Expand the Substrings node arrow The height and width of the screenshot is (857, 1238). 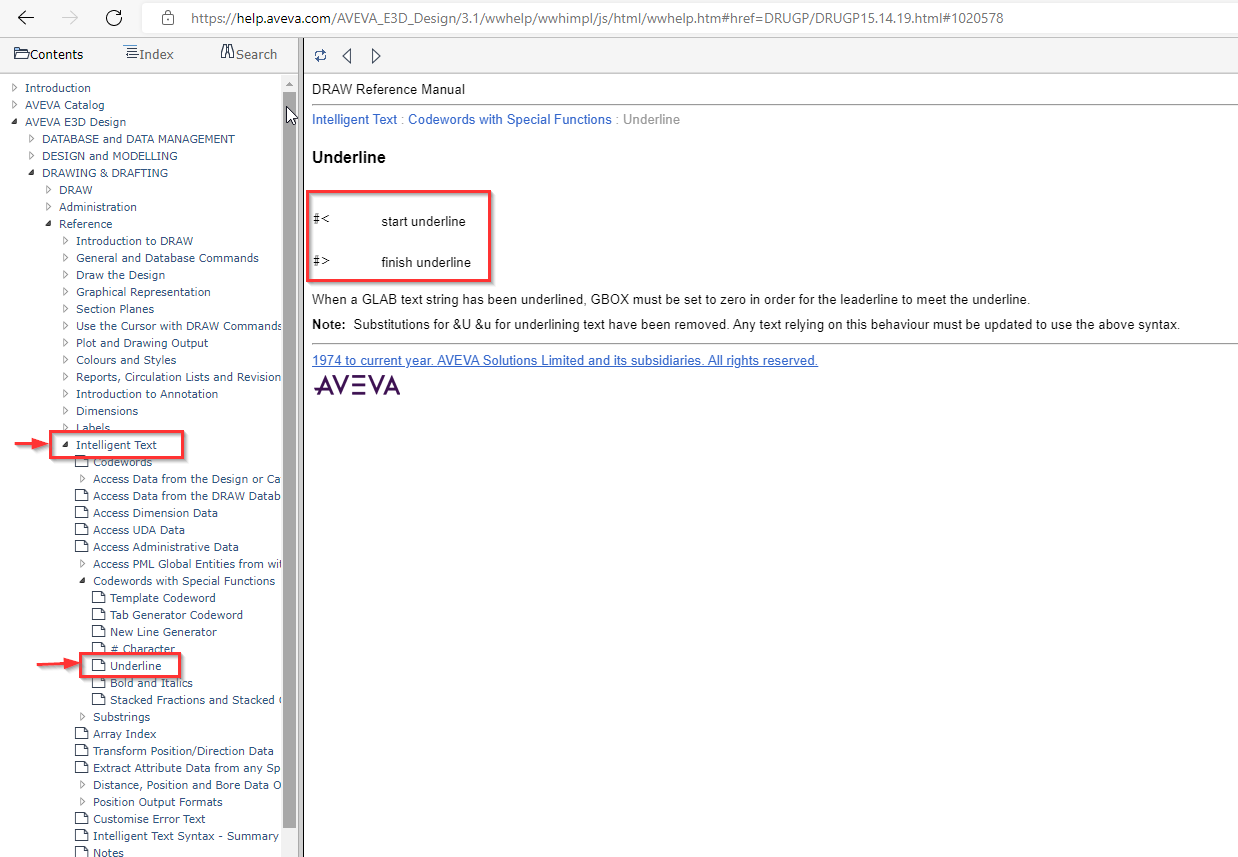[x=83, y=717]
